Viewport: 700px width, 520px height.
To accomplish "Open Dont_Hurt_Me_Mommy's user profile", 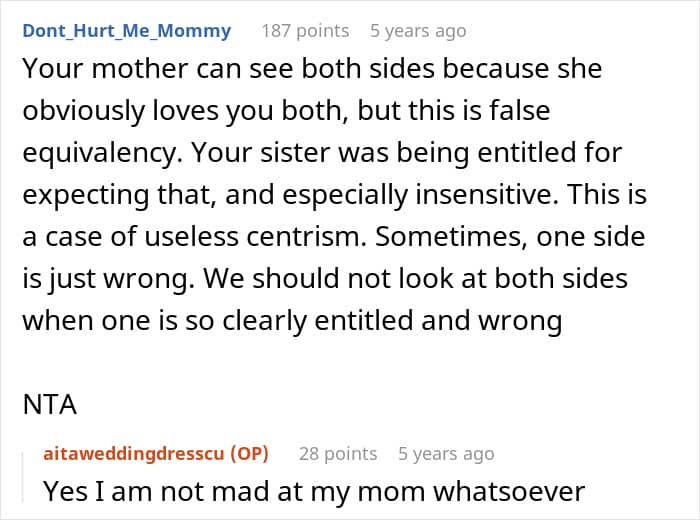I will coord(126,31).
